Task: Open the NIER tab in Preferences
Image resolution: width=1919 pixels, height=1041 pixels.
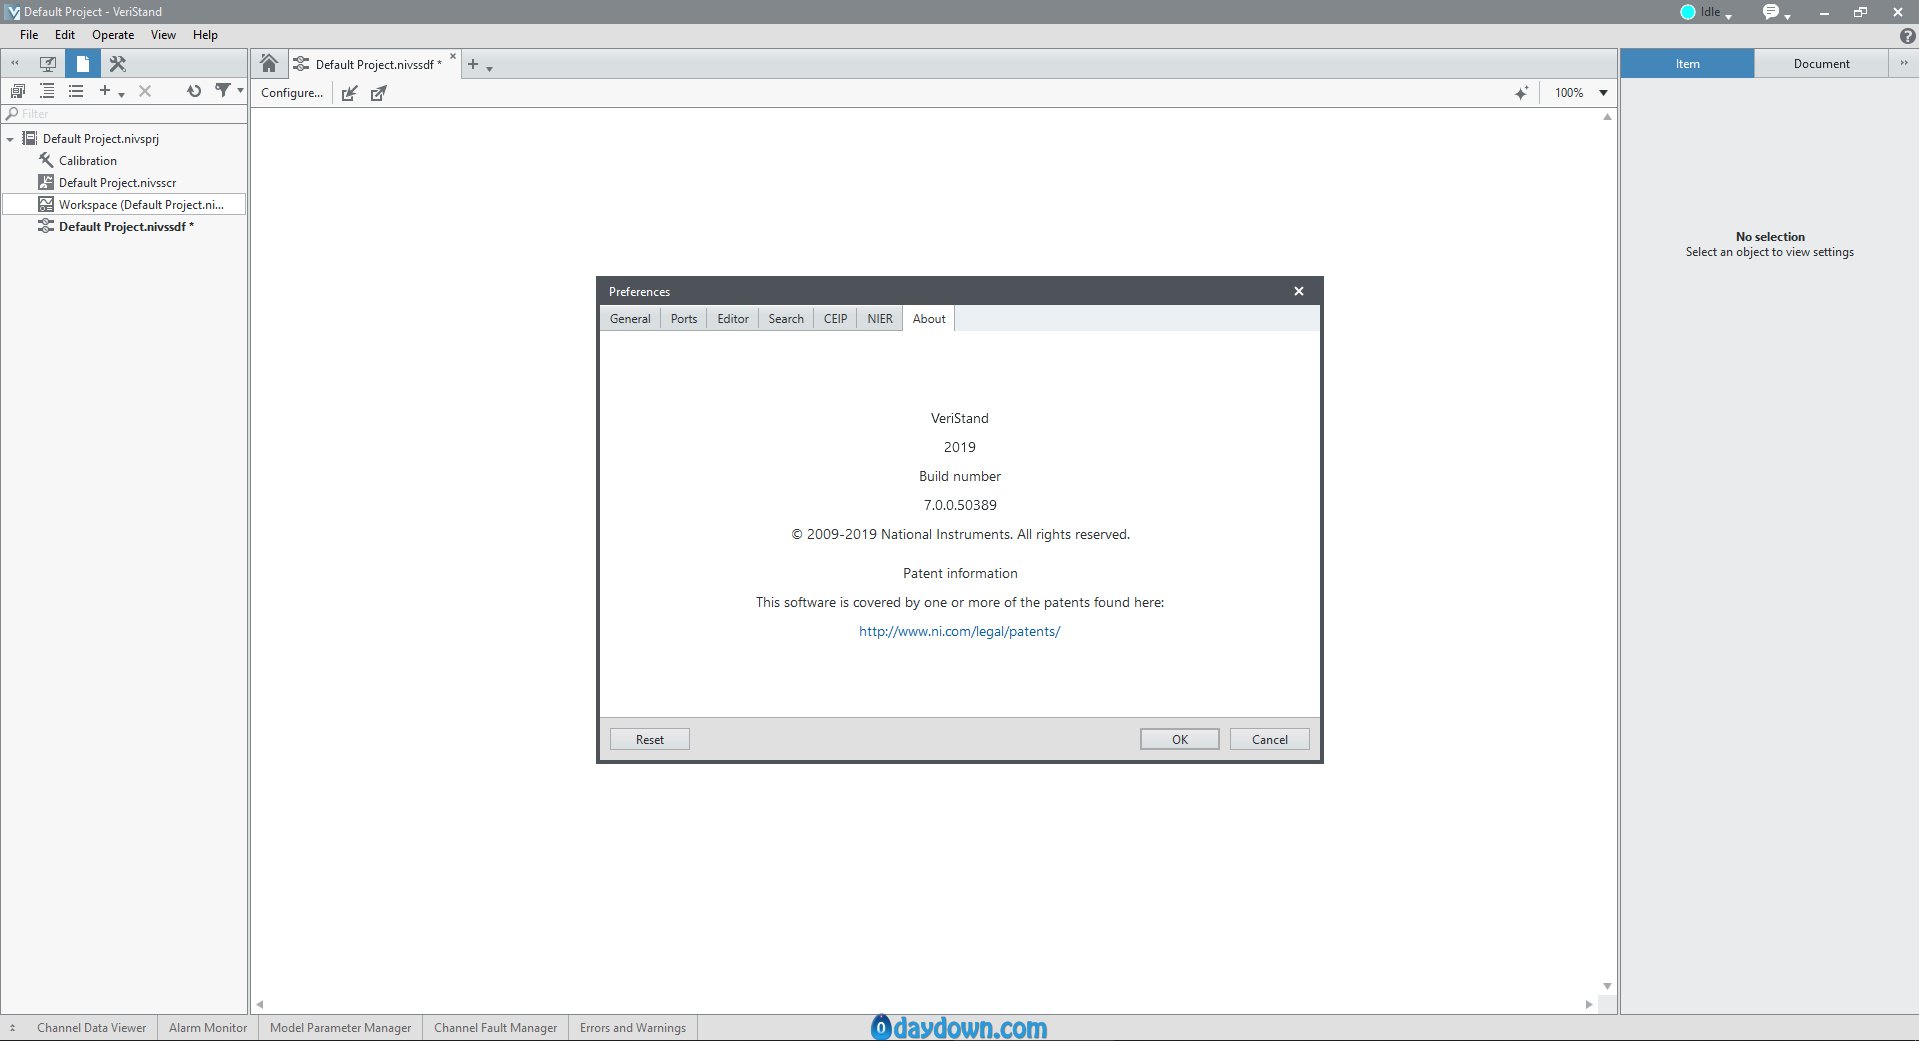Action: 880,319
